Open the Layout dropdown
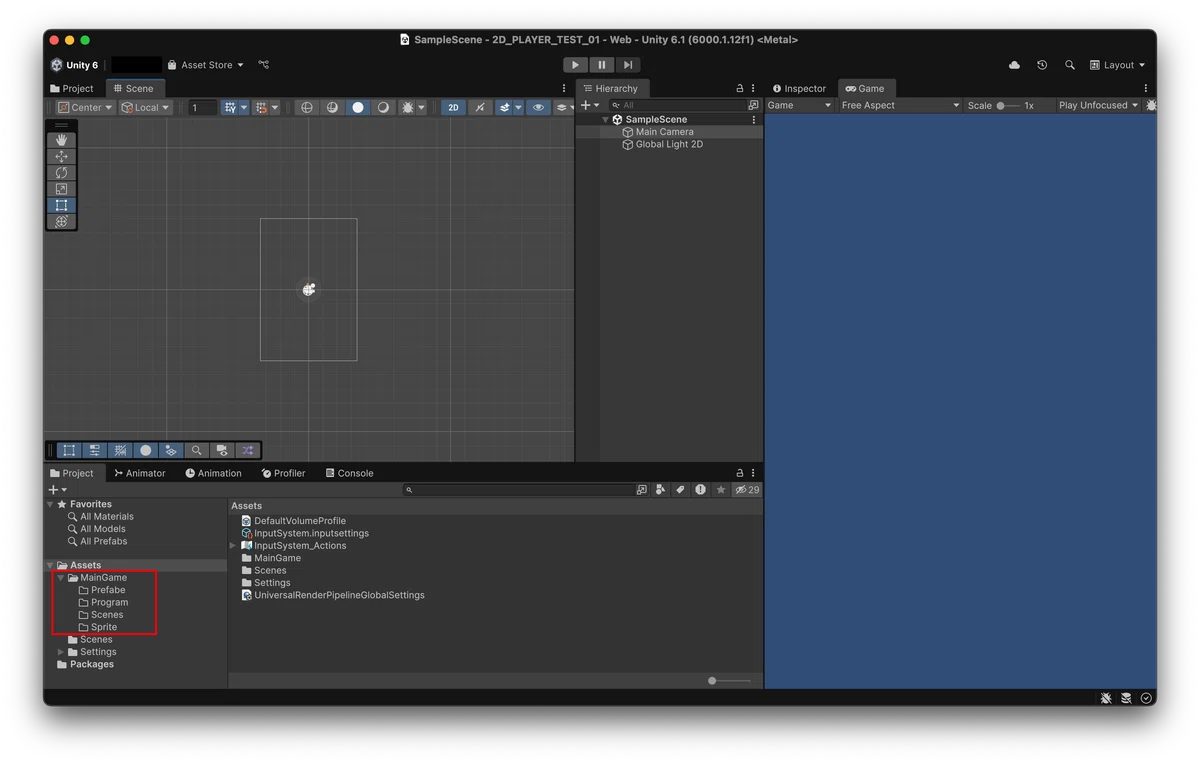The height and width of the screenshot is (763, 1200). [1118, 65]
